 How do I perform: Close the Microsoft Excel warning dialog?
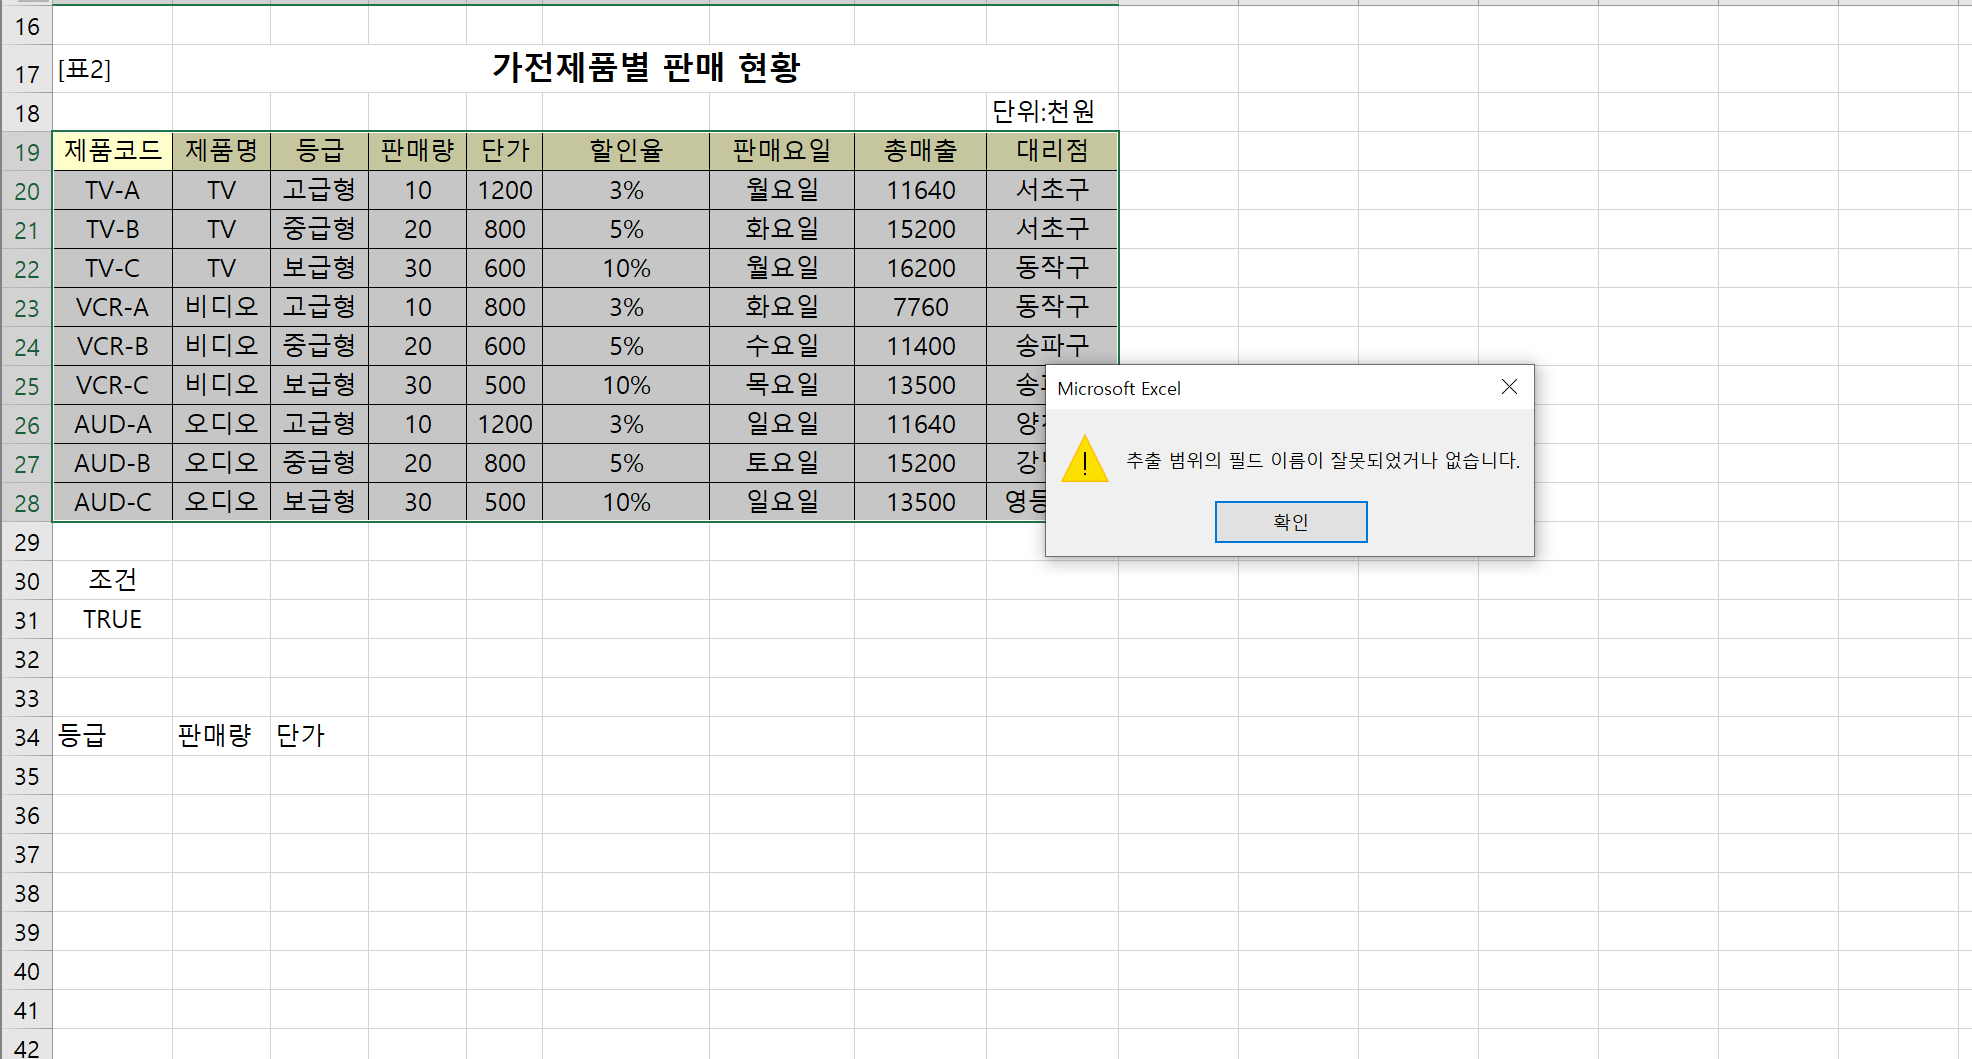coord(1509,387)
